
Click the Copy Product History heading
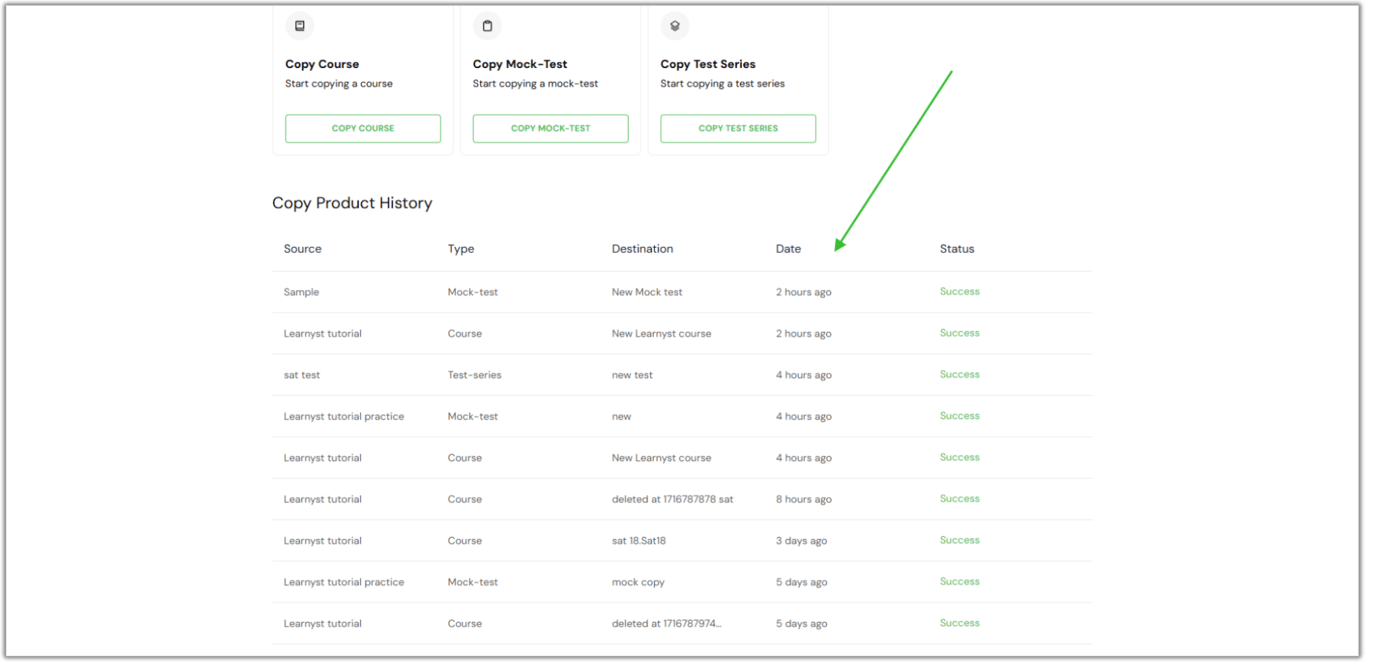352,203
